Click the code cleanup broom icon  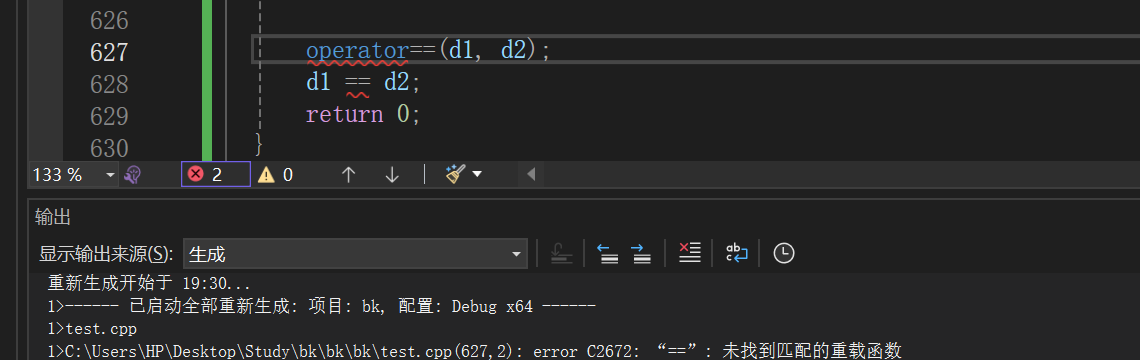[456, 175]
